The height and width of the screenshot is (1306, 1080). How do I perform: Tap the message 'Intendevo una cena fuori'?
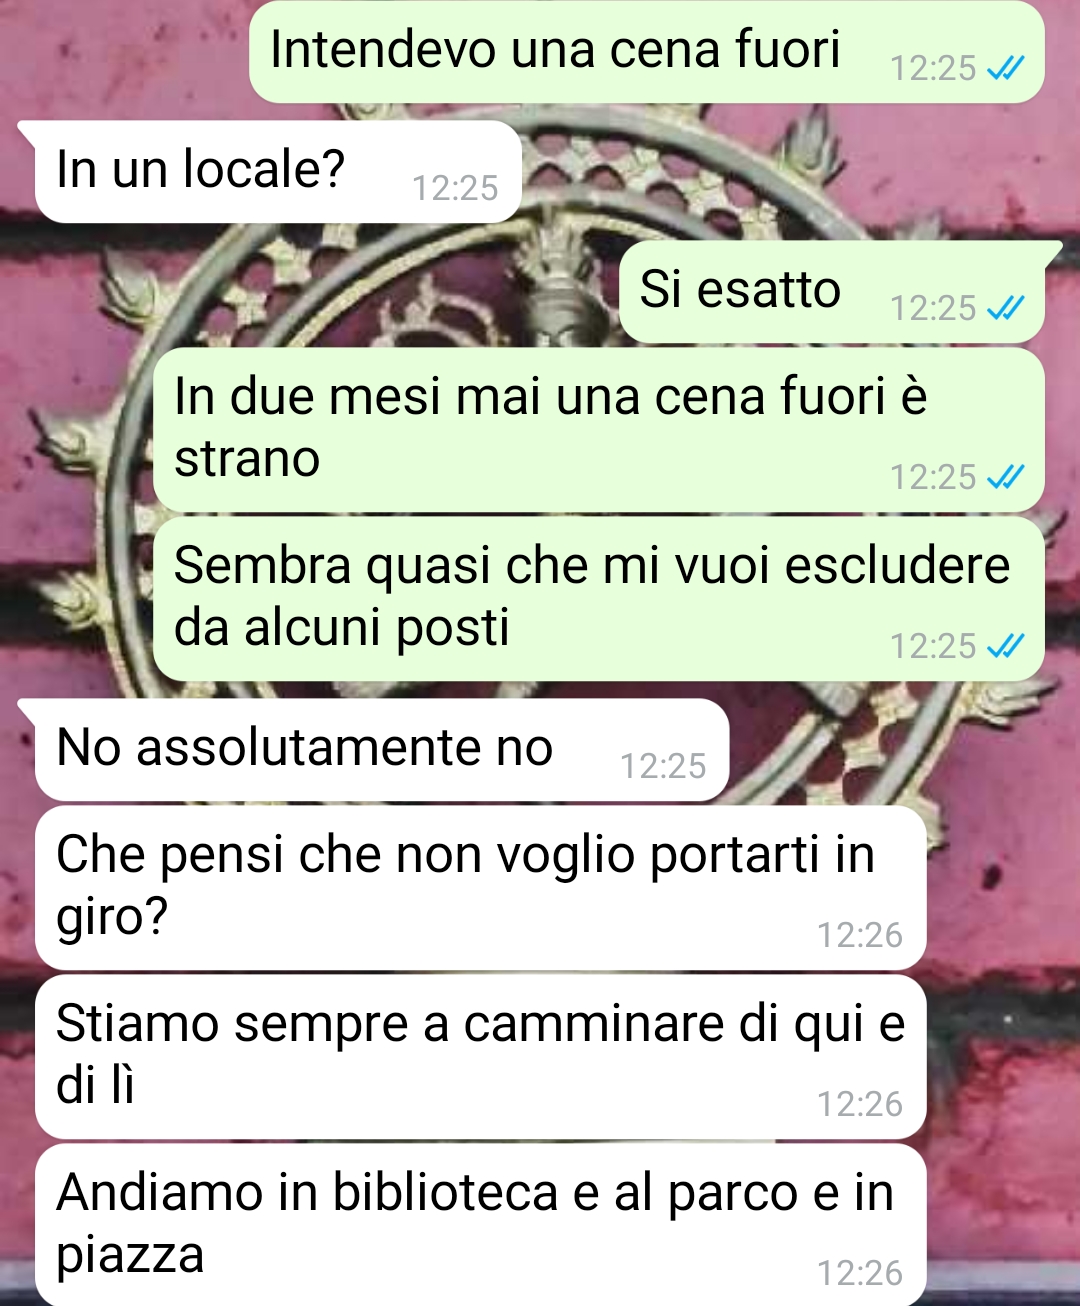point(646,51)
